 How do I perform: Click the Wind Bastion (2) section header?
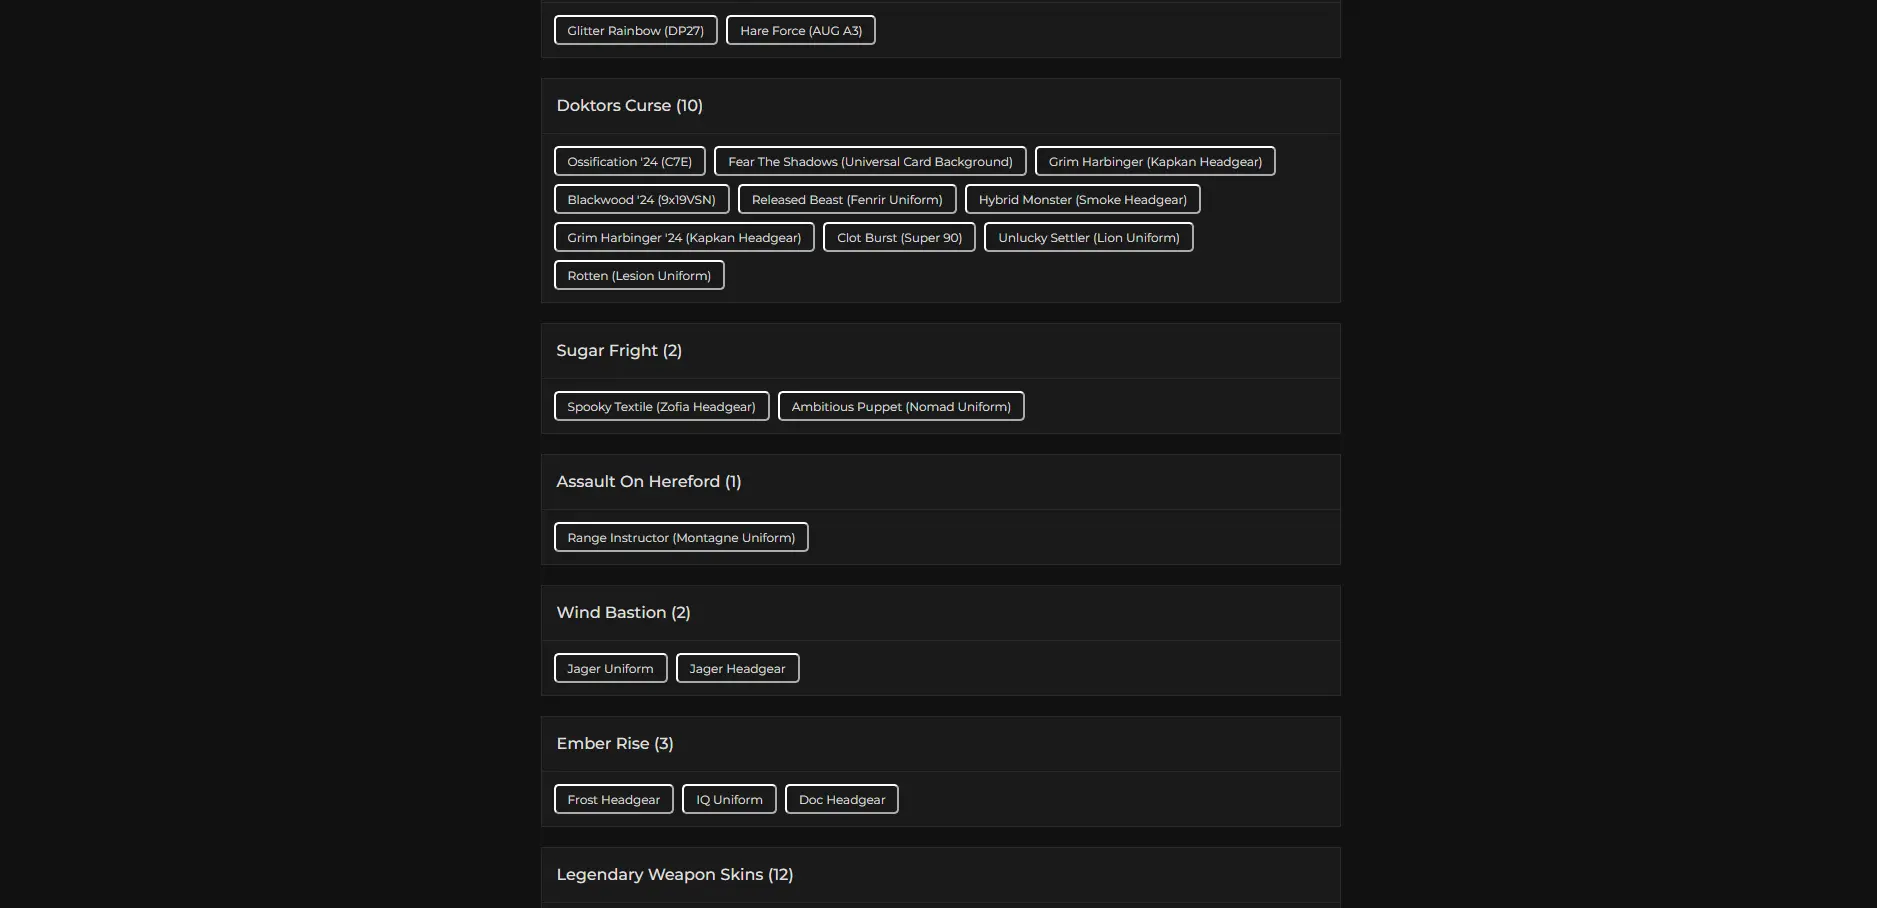[623, 613]
